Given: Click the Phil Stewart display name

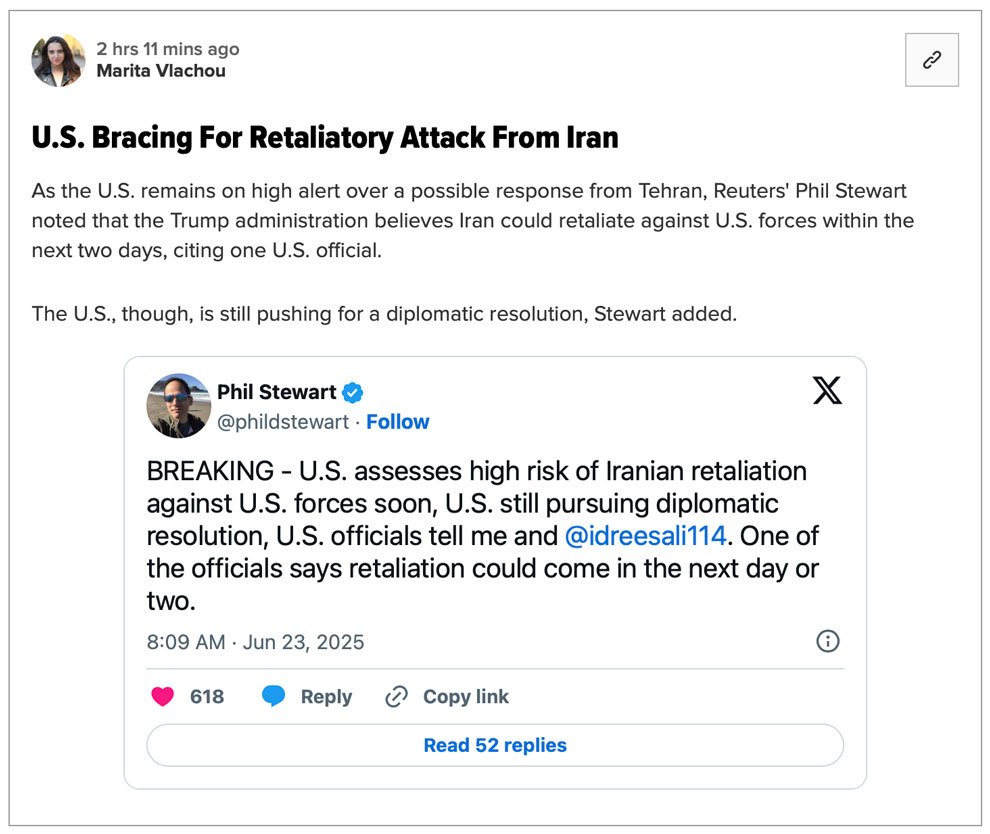Looking at the screenshot, I should (x=277, y=392).
